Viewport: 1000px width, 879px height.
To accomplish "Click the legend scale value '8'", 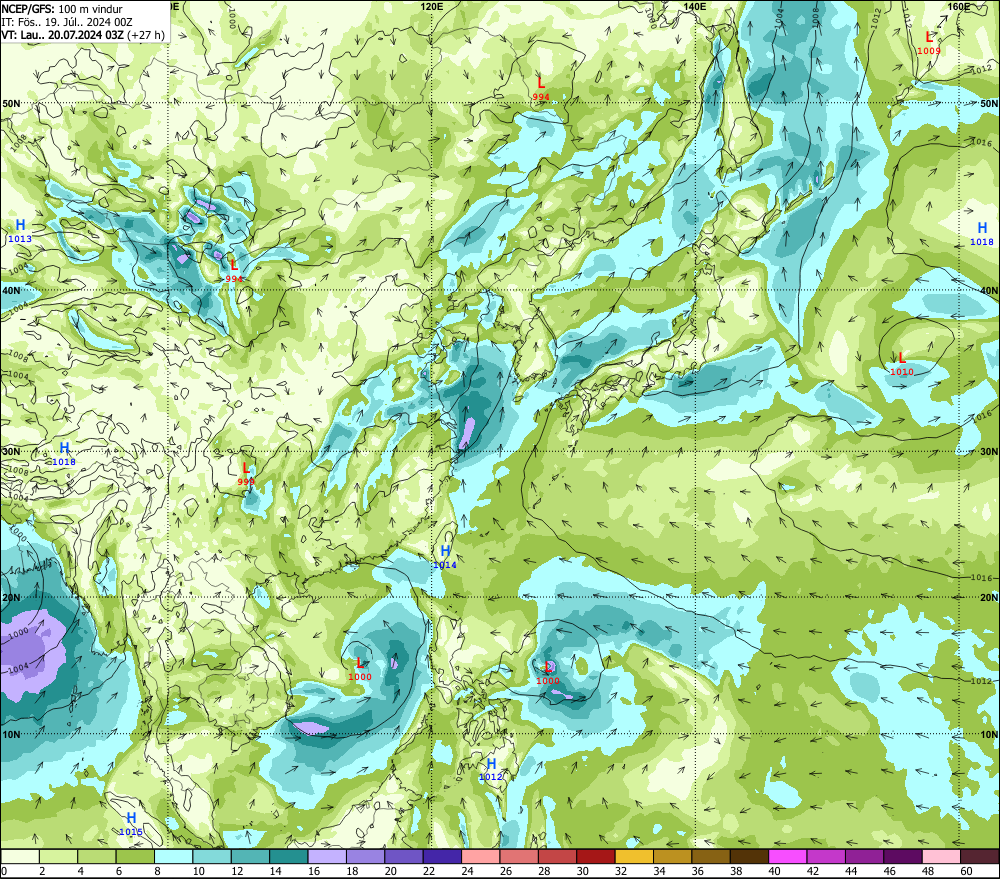I will pos(158,871).
